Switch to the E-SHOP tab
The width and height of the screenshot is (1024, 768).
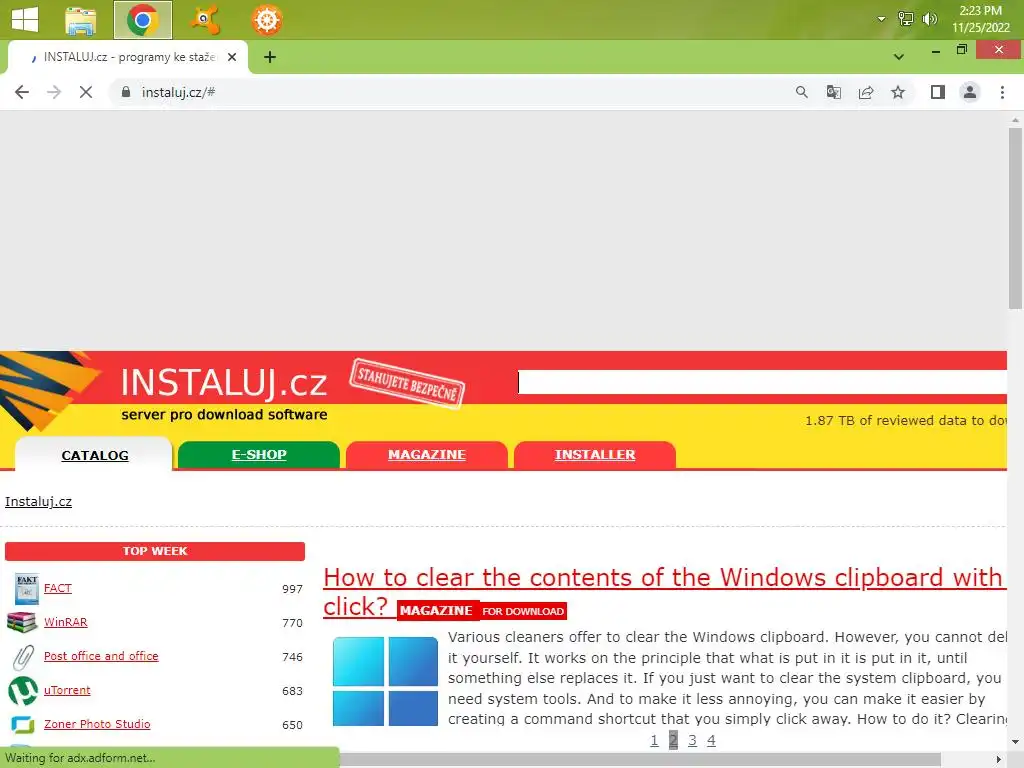coord(259,455)
